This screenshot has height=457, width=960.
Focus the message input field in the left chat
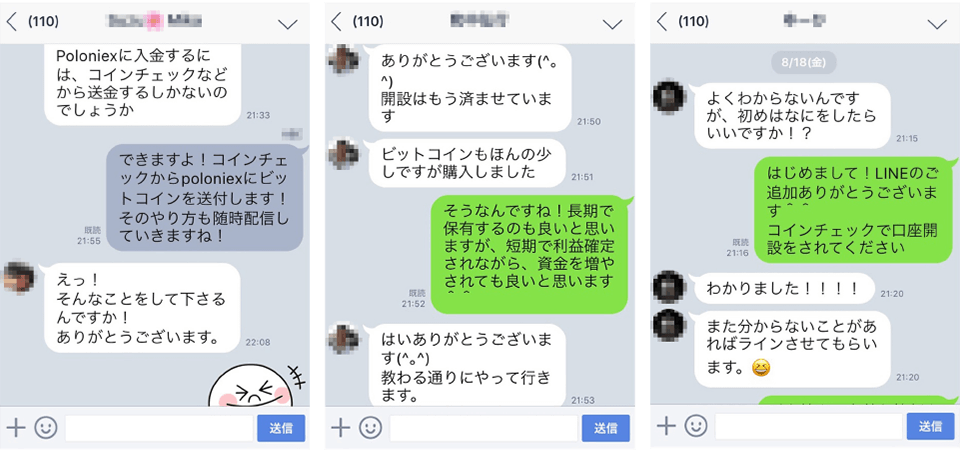tap(159, 428)
